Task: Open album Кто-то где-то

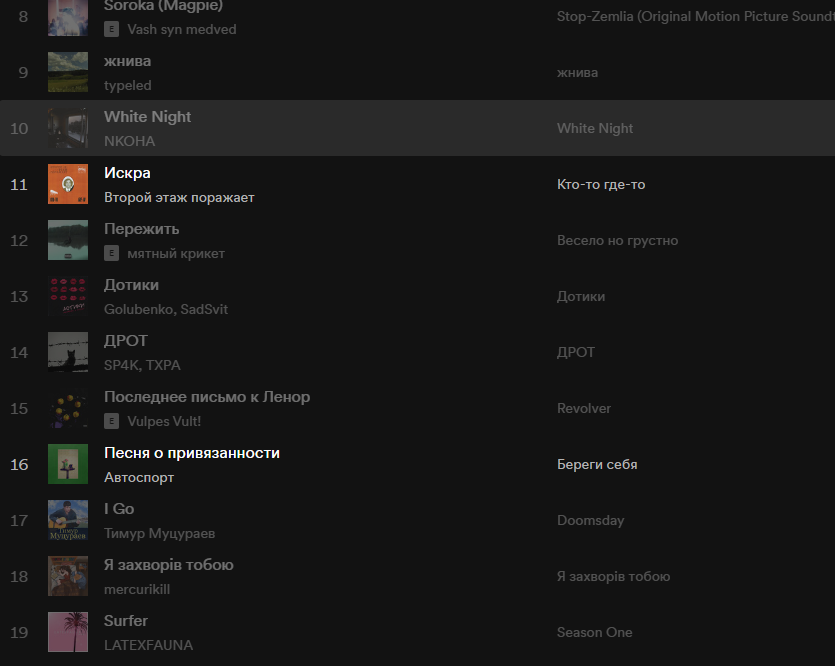Action: pos(601,184)
